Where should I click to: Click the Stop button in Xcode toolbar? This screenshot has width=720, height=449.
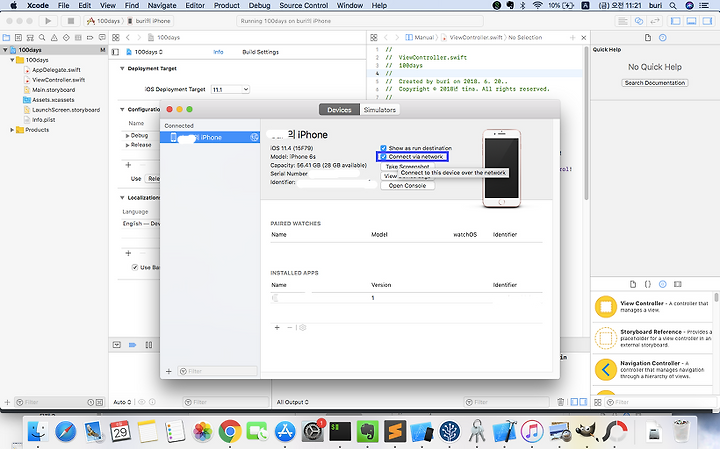(71, 21)
